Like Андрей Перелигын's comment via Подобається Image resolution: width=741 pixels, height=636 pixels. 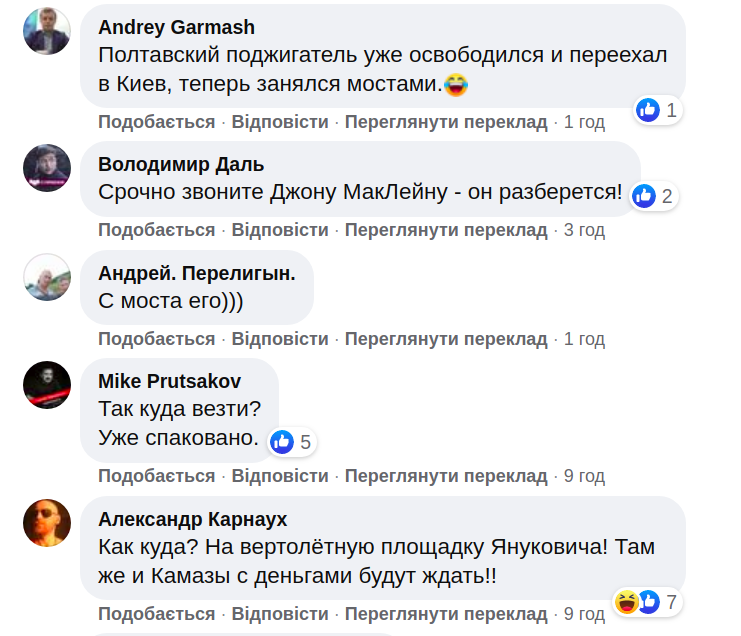click(156, 339)
